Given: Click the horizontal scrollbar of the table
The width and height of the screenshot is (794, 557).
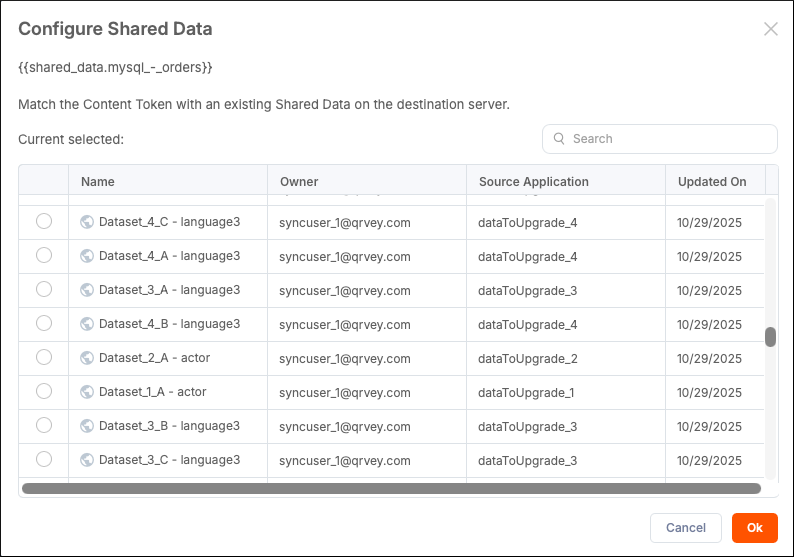Looking at the screenshot, I should click(391, 488).
